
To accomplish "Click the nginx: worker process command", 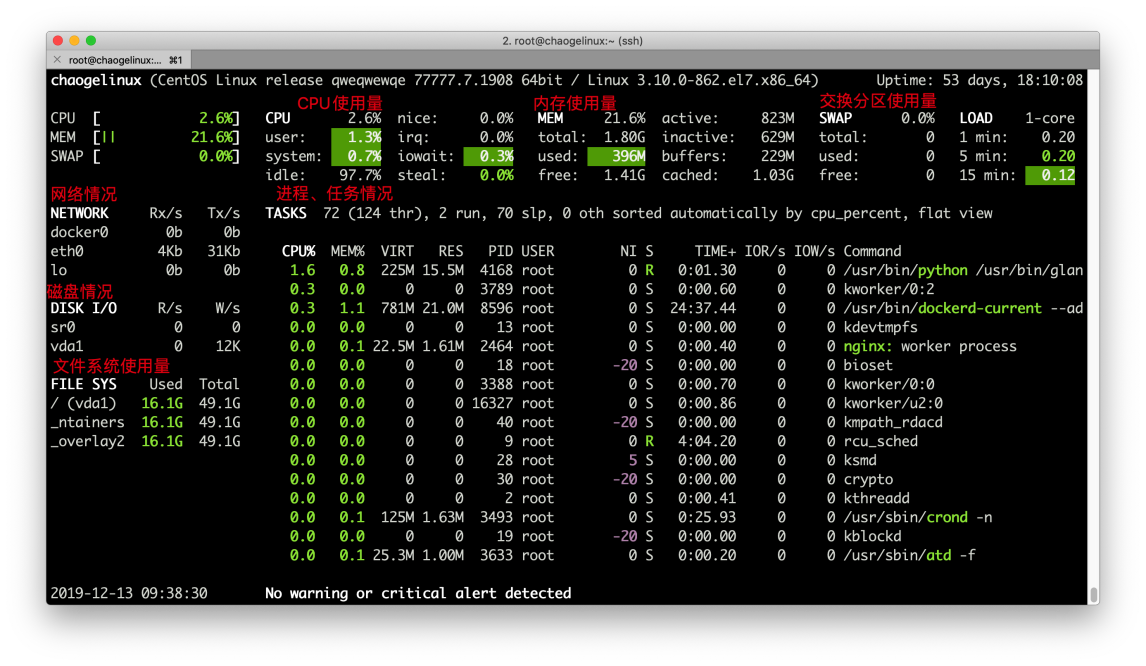I will coord(930,347).
